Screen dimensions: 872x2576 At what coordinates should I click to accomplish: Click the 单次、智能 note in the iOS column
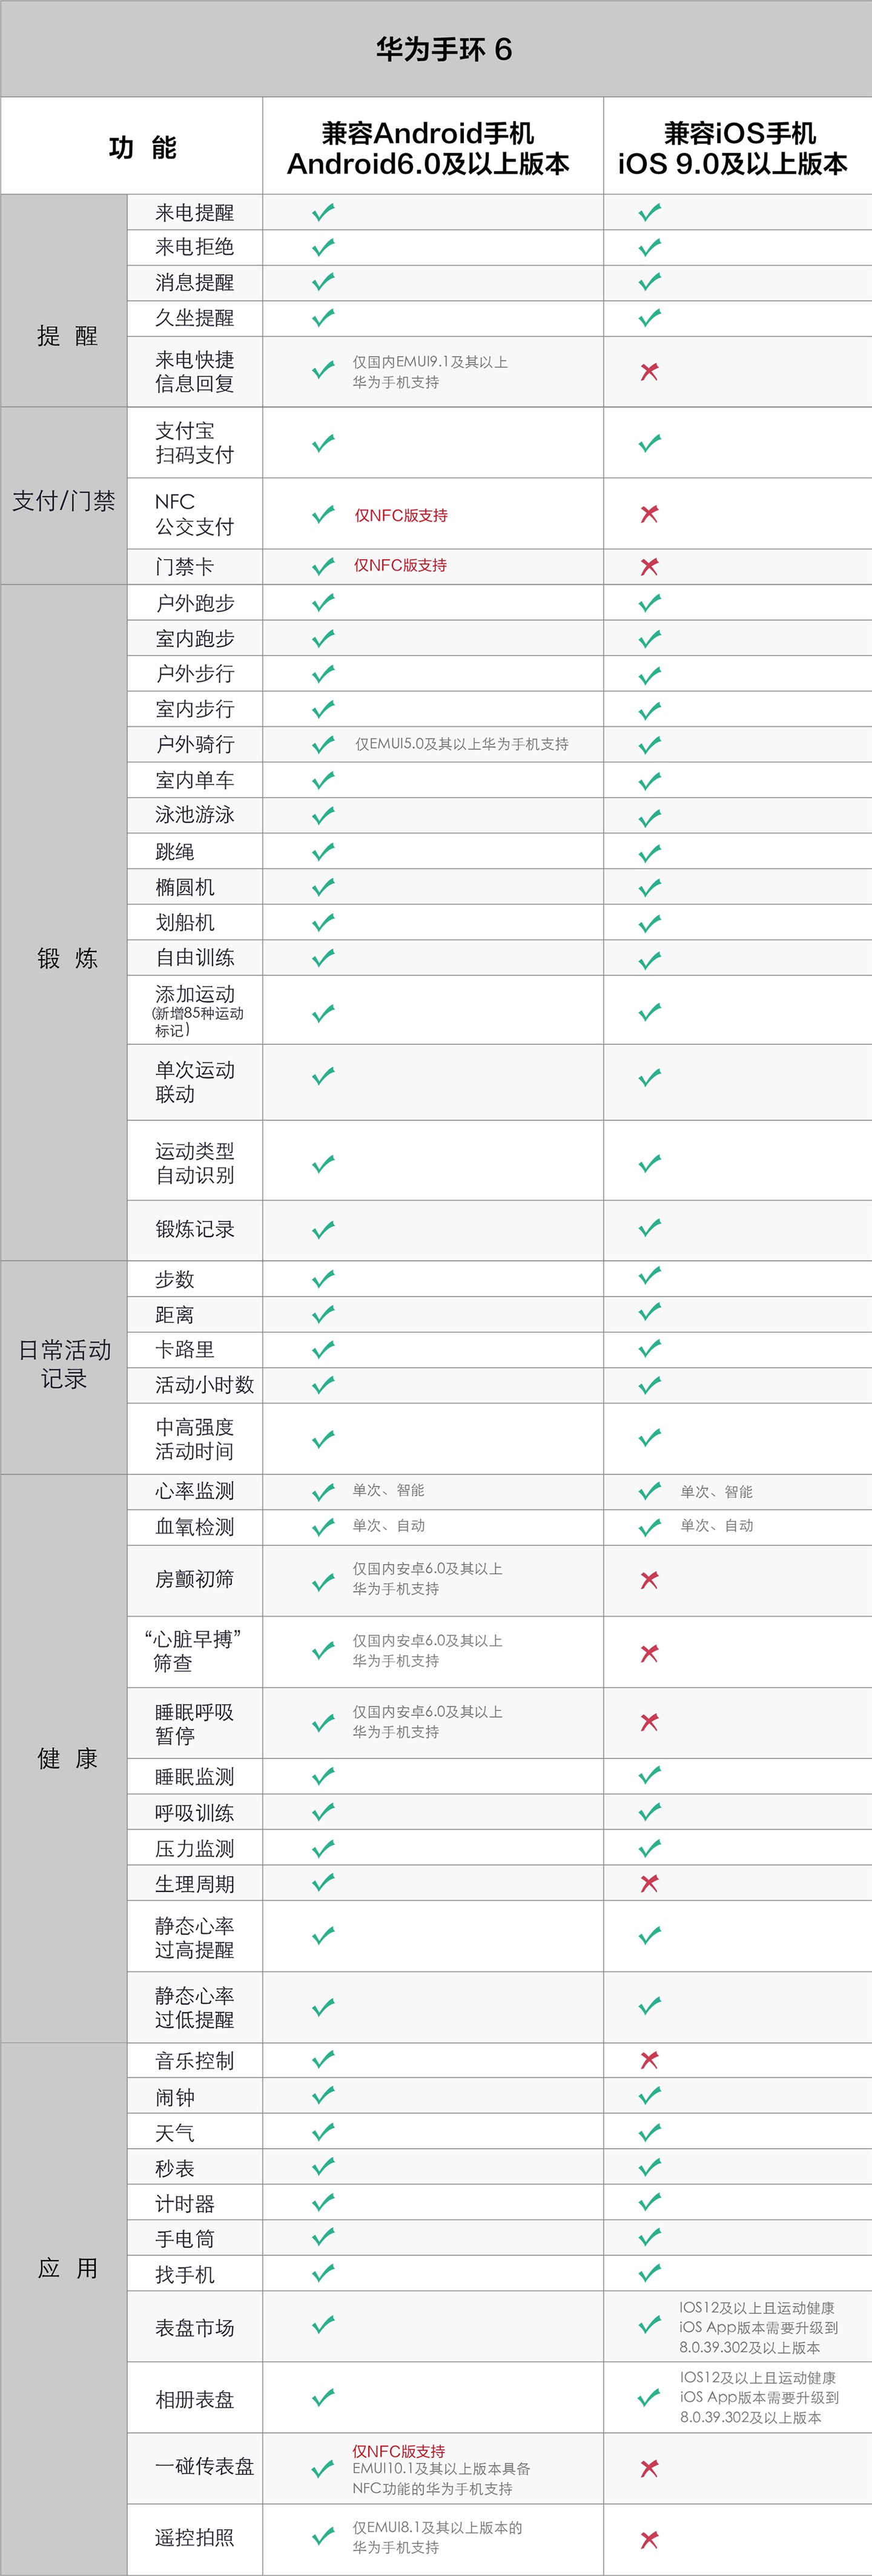coord(716,1492)
